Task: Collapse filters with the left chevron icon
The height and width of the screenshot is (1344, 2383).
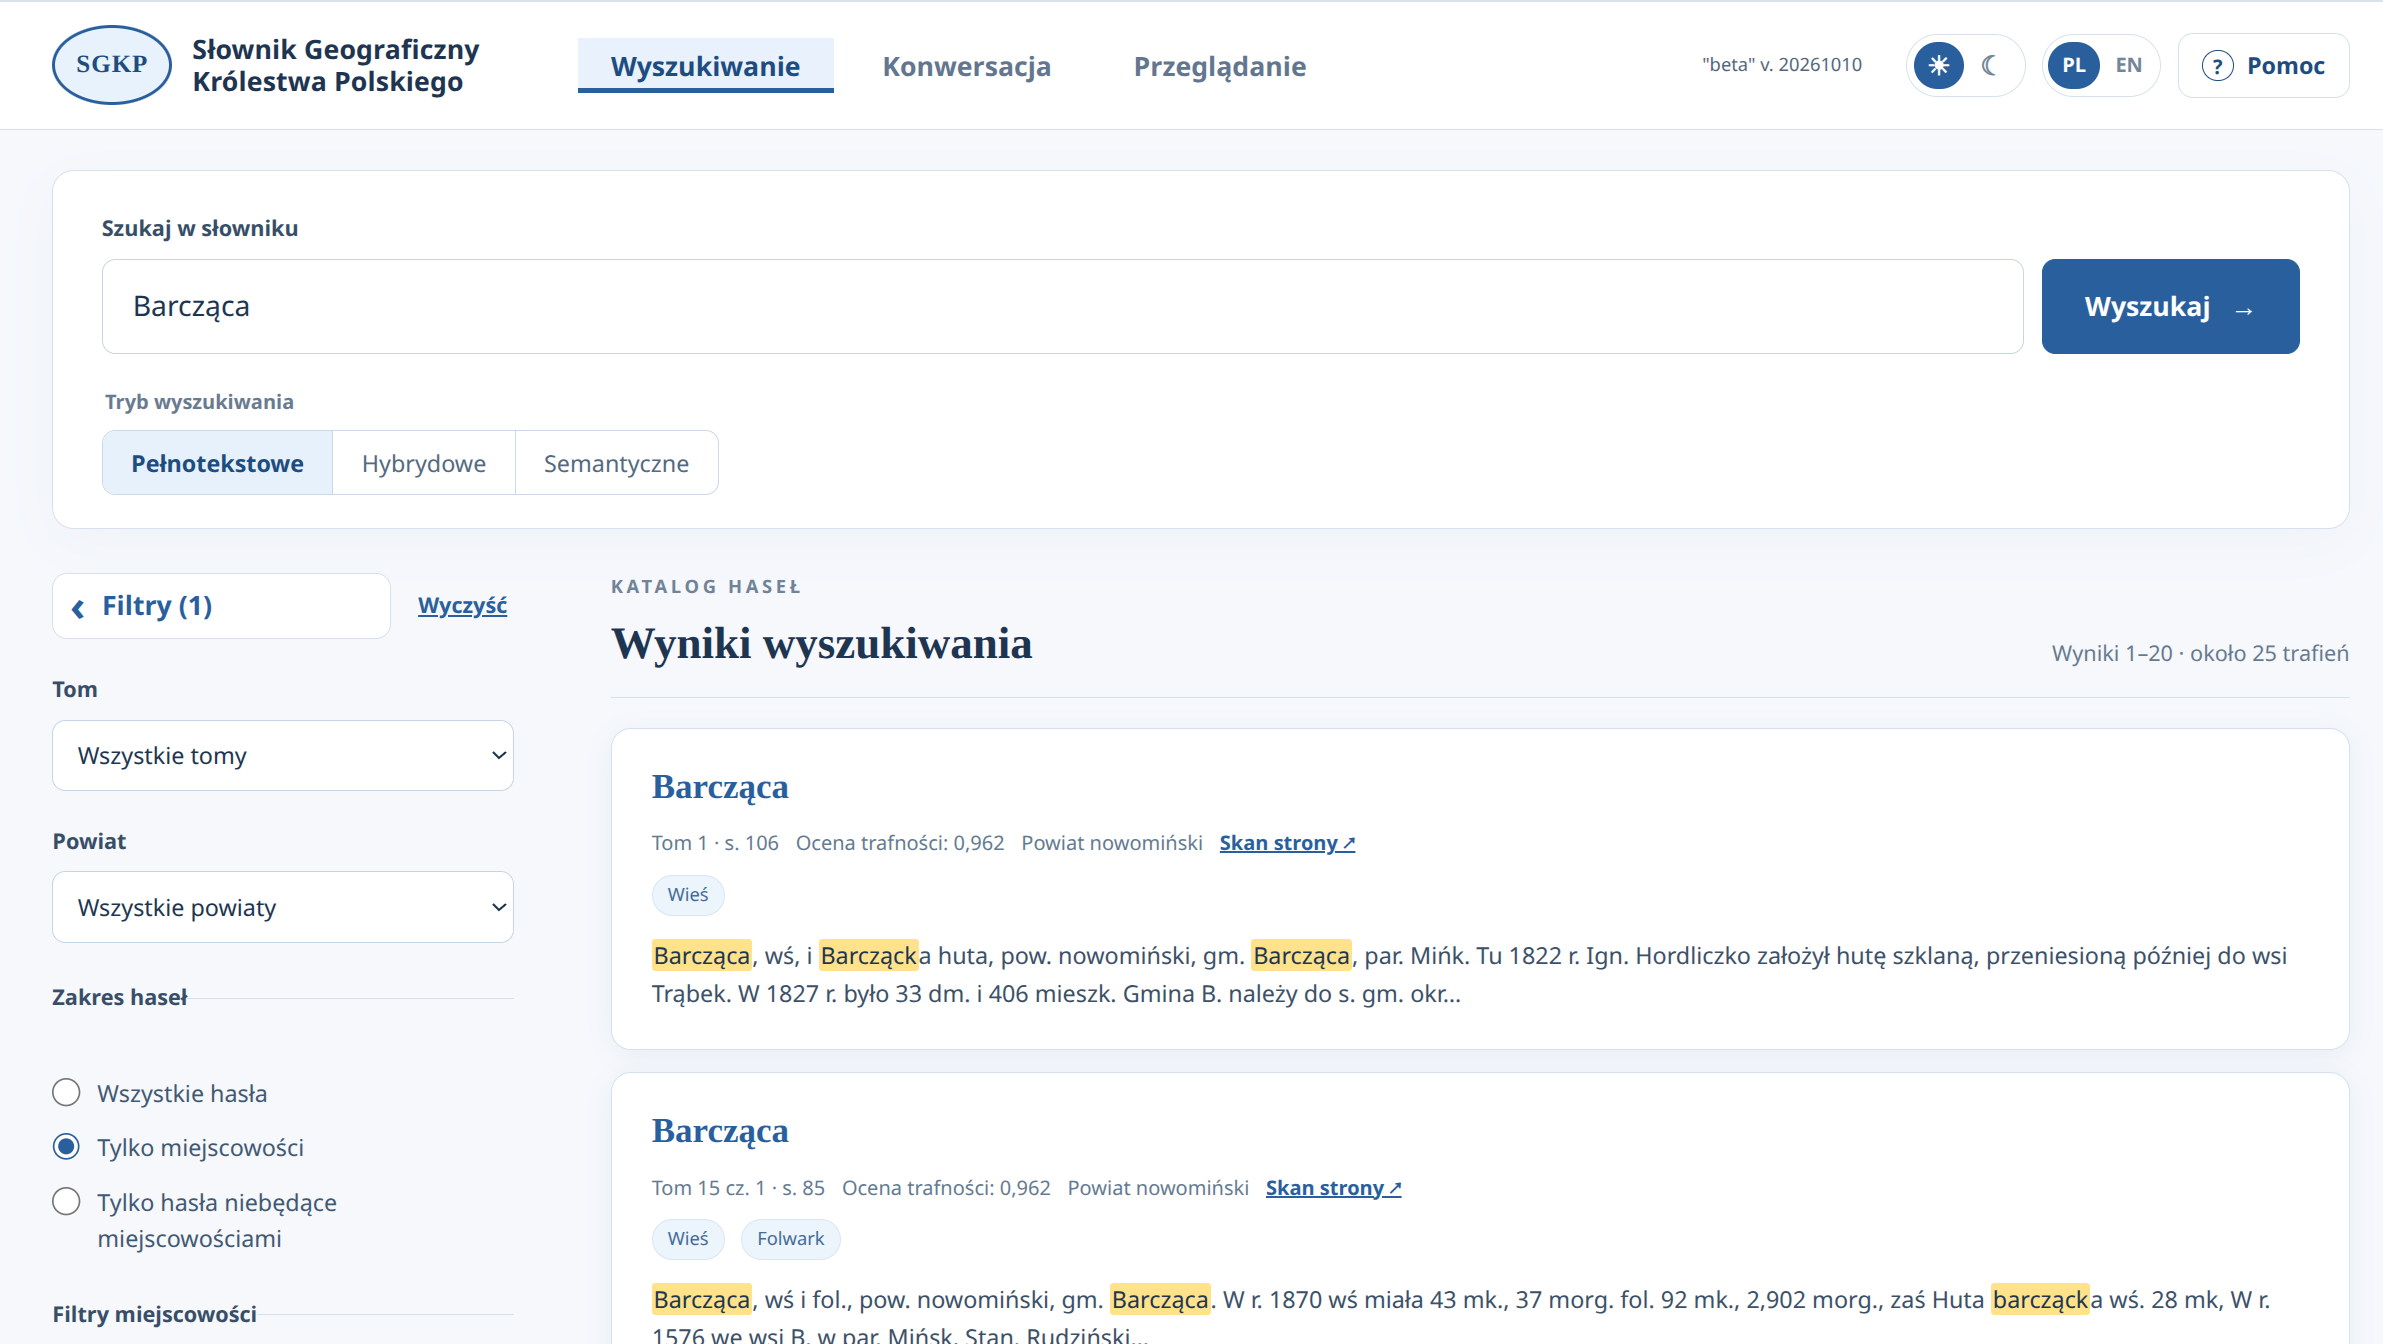Action: (78, 607)
